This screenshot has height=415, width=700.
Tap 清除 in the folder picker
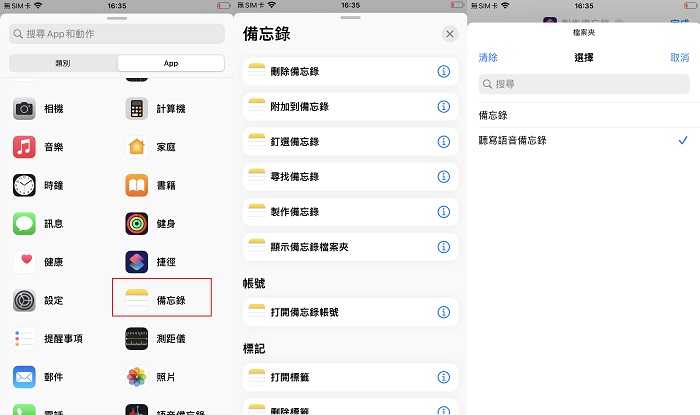[488, 58]
